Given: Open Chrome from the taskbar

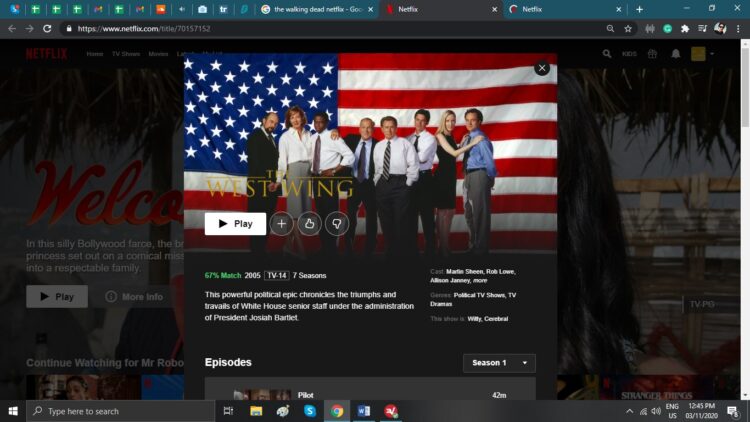Looking at the screenshot, I should [337, 411].
